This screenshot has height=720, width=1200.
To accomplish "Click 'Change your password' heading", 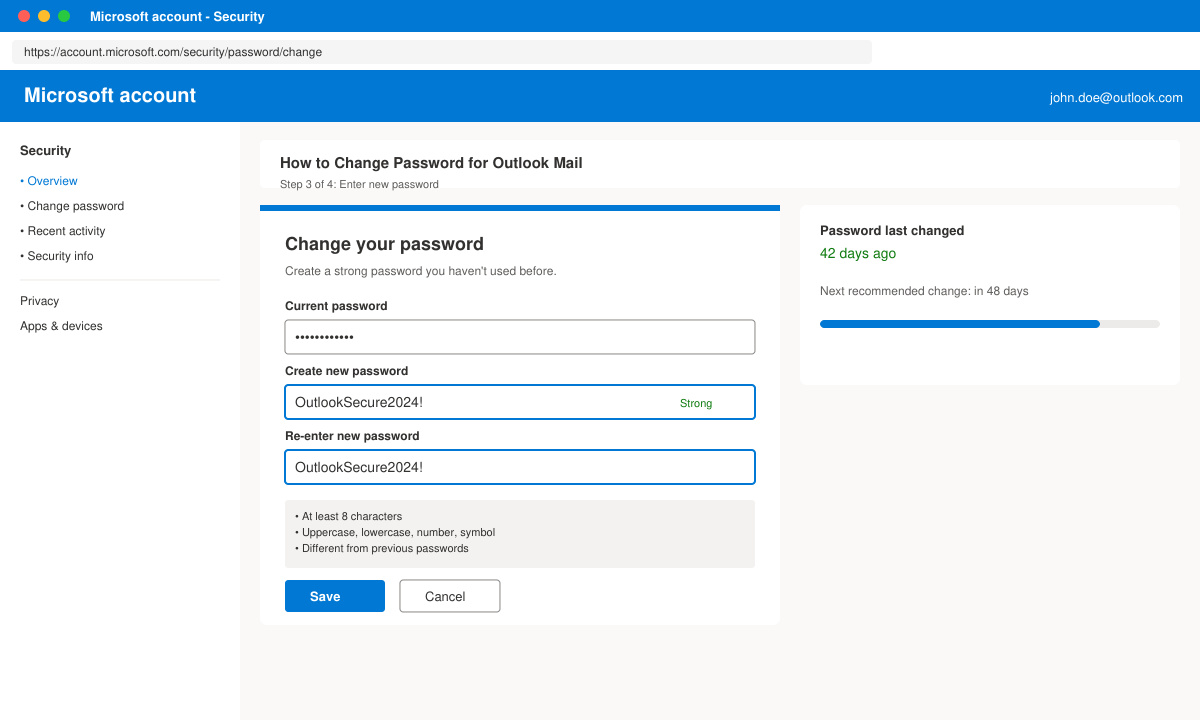I will pos(384,244).
